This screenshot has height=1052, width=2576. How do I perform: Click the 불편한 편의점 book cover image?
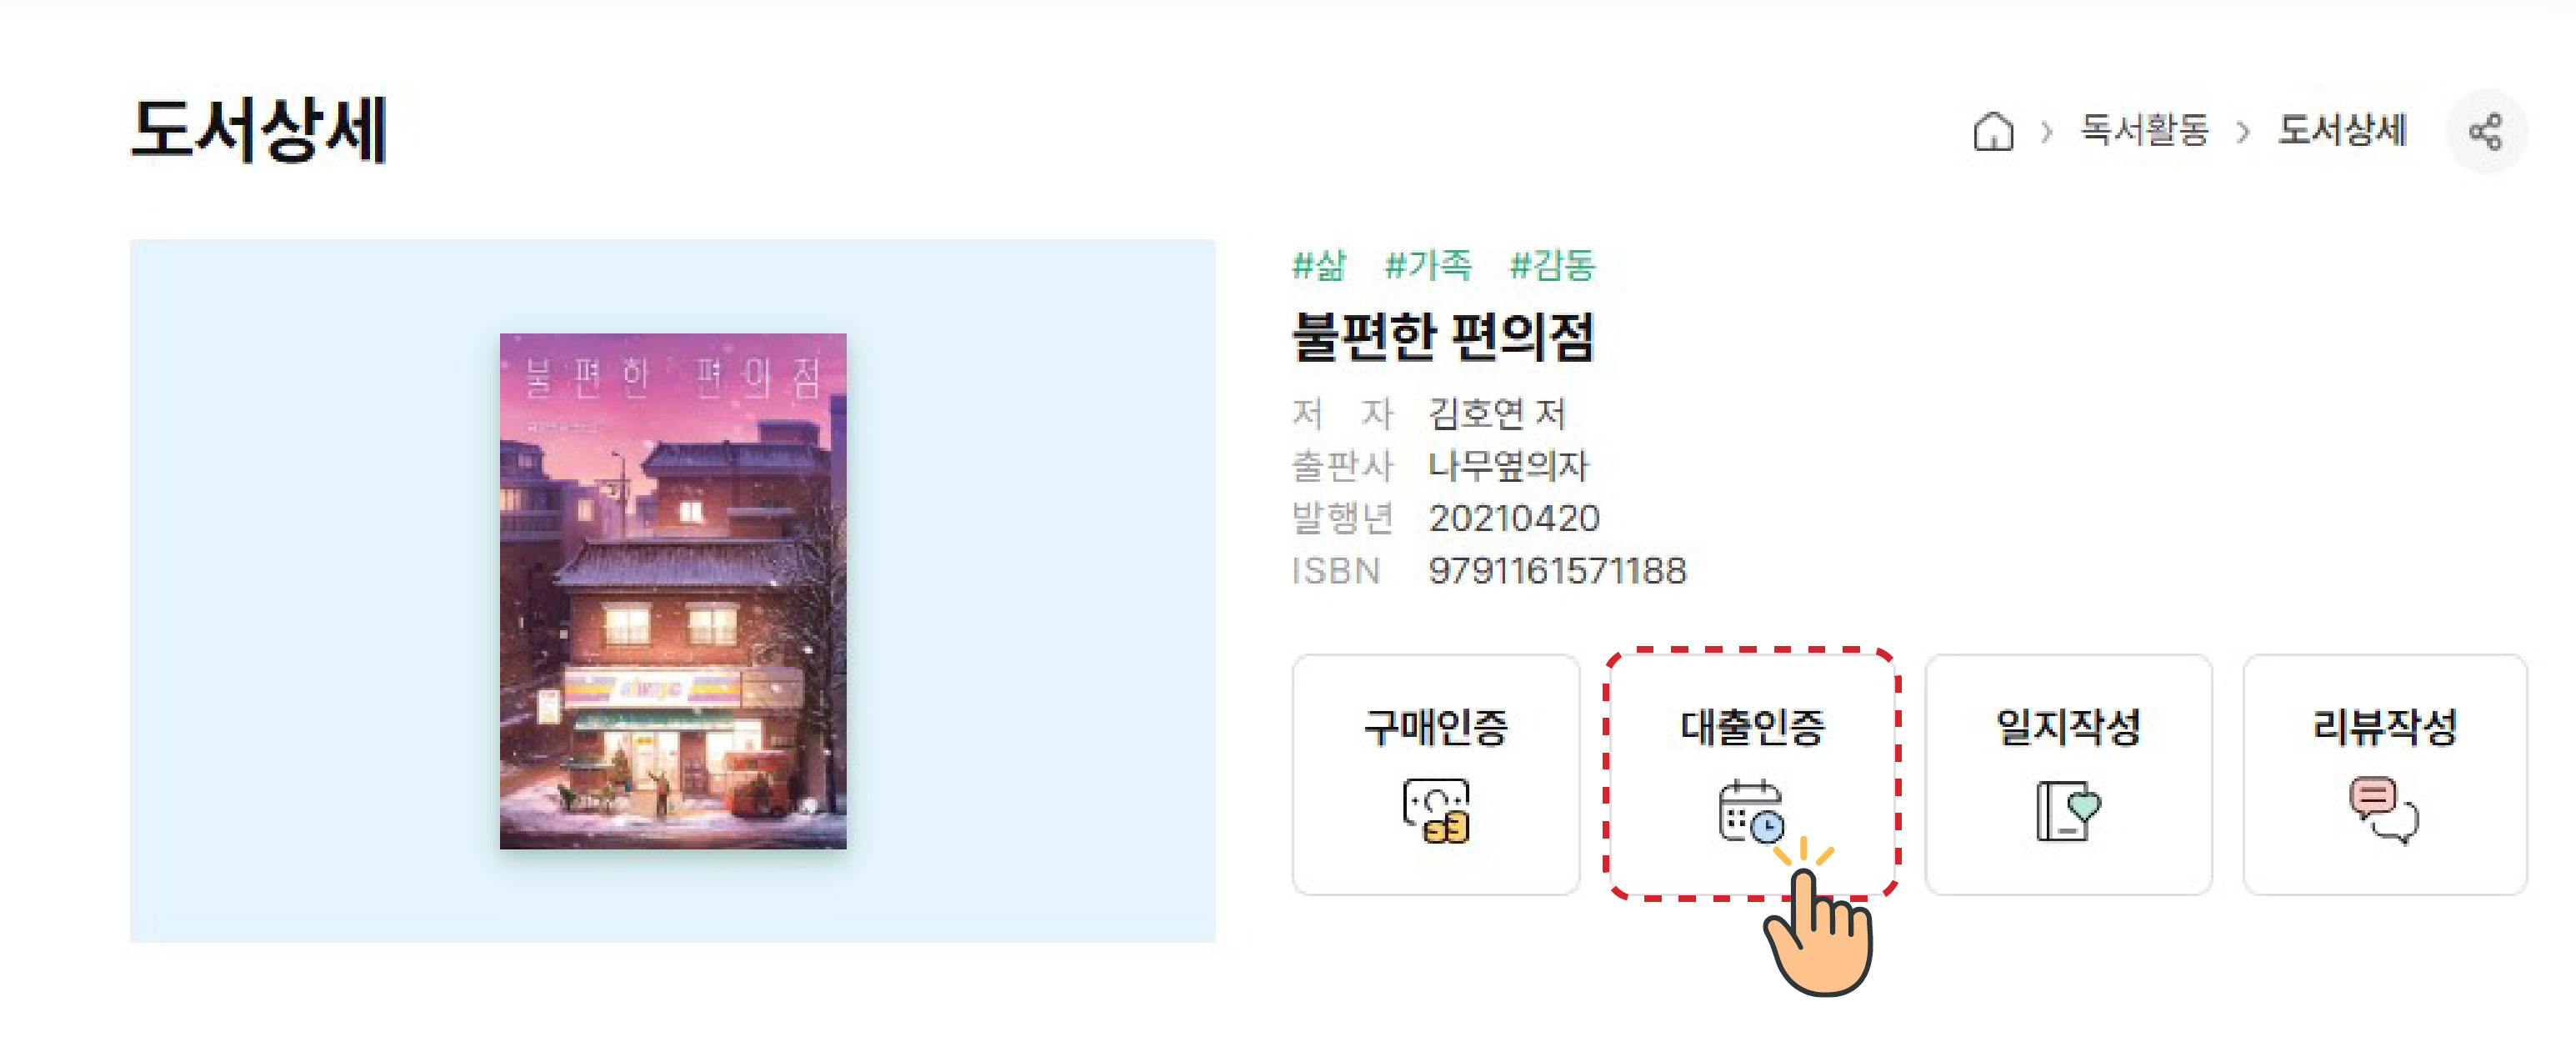pyautogui.click(x=673, y=591)
